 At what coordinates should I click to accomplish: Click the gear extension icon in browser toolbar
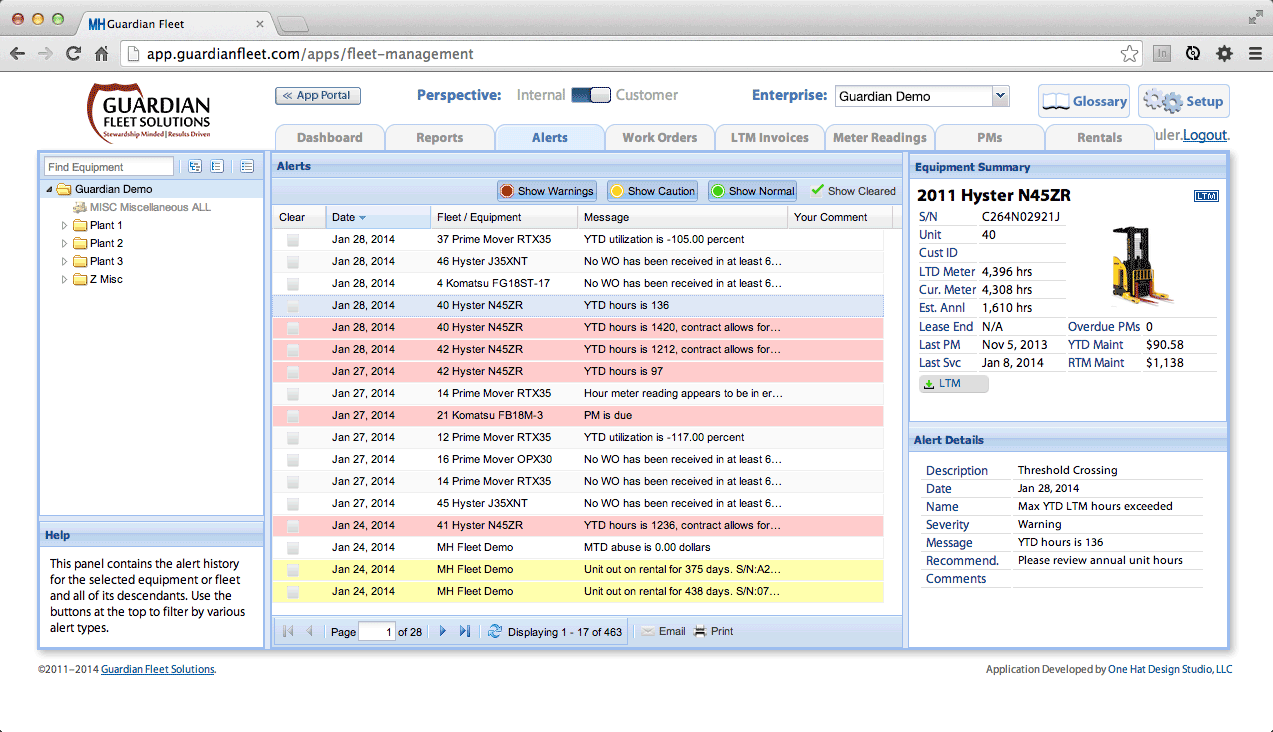tap(1224, 54)
